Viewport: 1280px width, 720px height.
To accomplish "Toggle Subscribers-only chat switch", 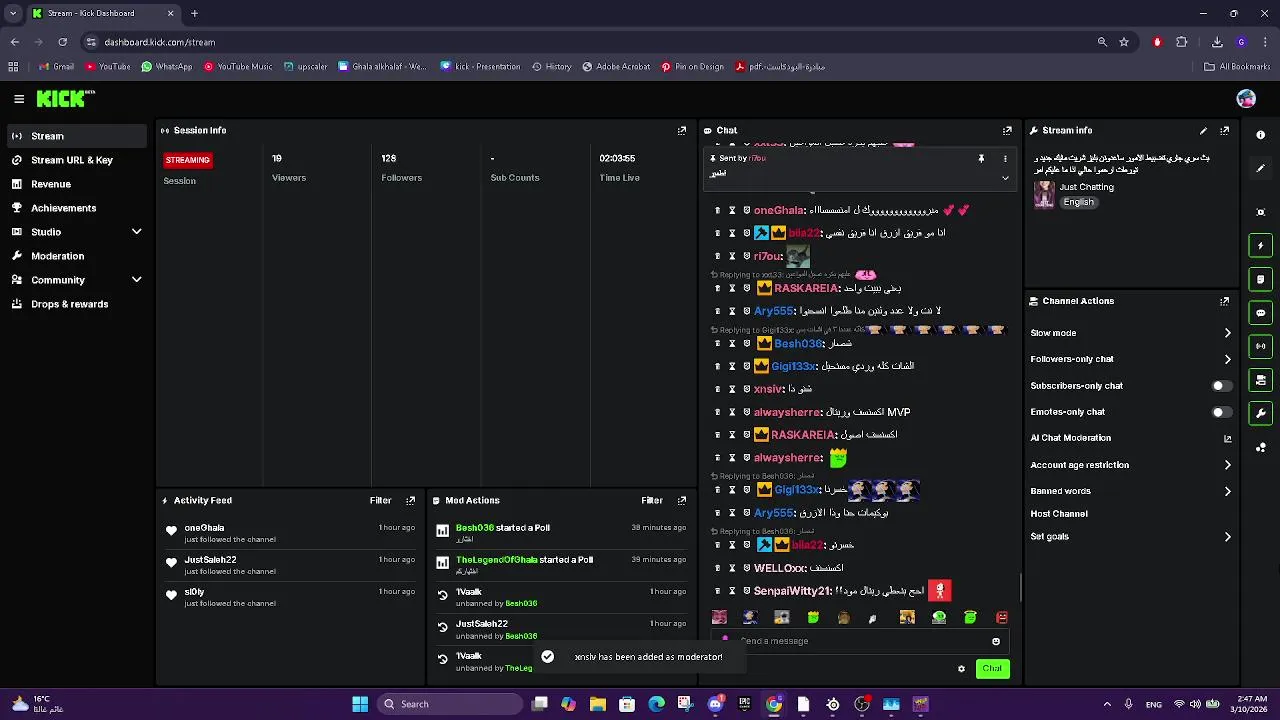I will pos(1220,386).
